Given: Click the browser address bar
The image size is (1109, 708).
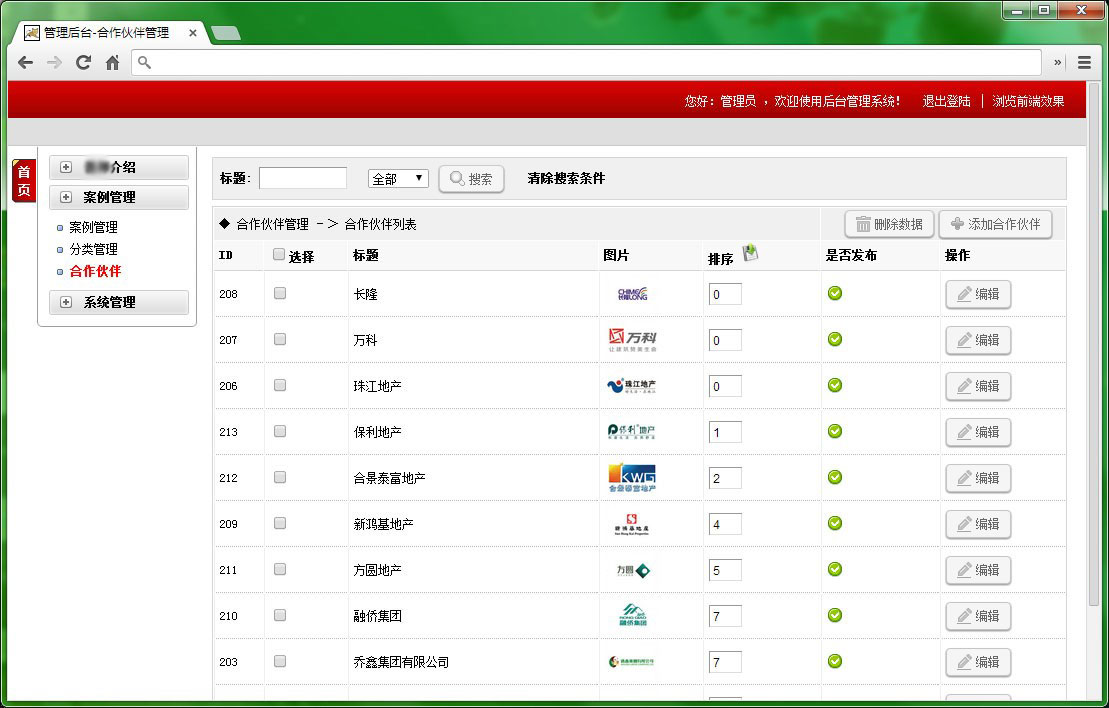Looking at the screenshot, I should tap(586, 62).
